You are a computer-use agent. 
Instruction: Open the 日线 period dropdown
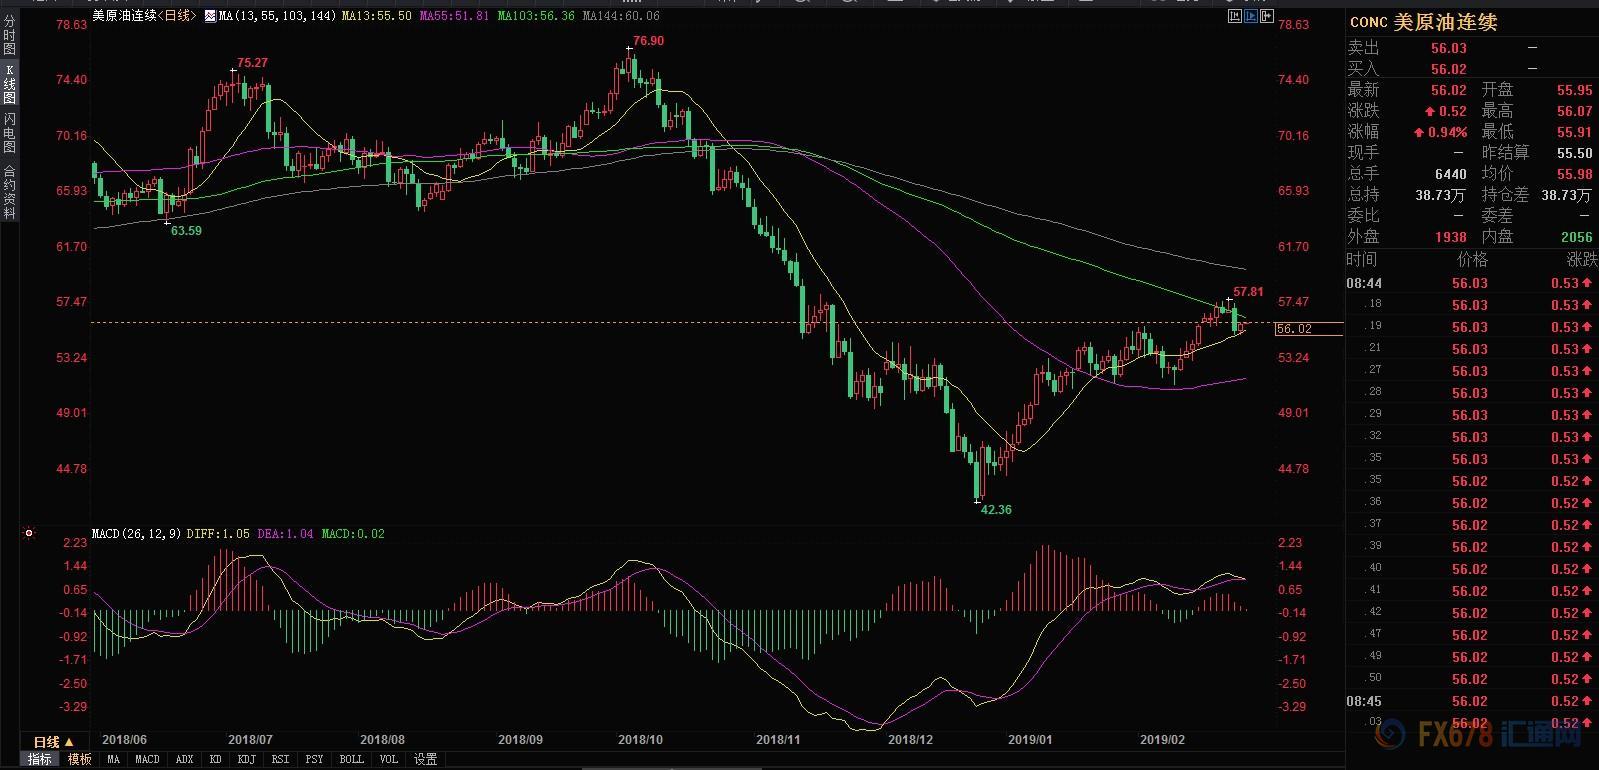[53, 741]
